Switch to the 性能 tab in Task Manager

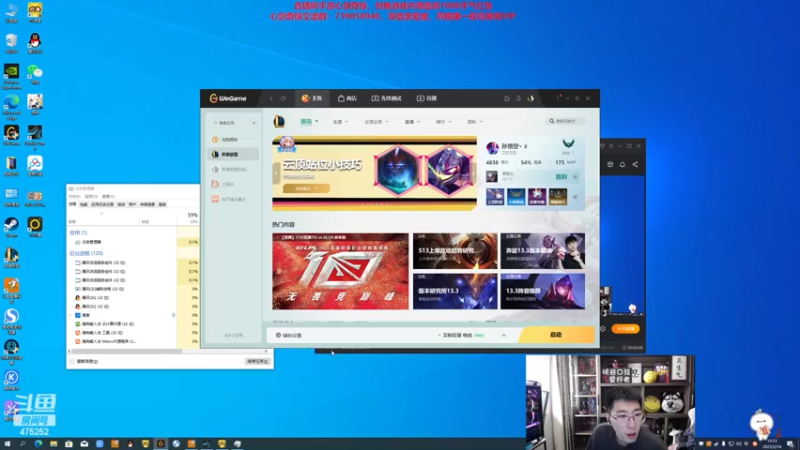tap(84, 205)
